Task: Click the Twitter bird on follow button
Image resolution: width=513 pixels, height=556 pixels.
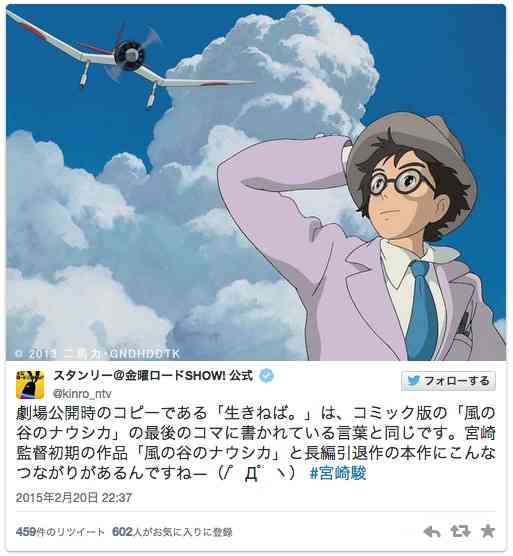Action: pyautogui.click(x=414, y=381)
